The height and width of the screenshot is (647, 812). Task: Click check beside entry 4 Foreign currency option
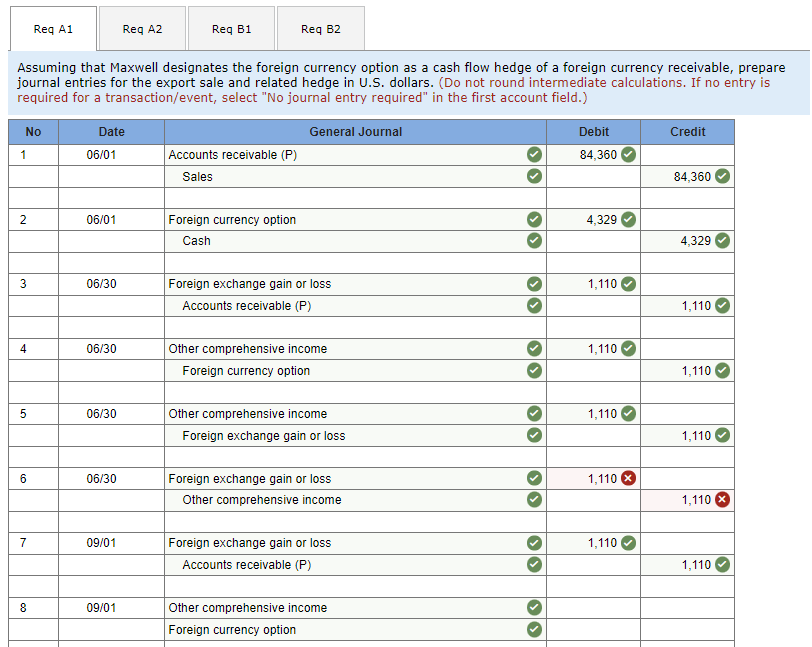(534, 370)
